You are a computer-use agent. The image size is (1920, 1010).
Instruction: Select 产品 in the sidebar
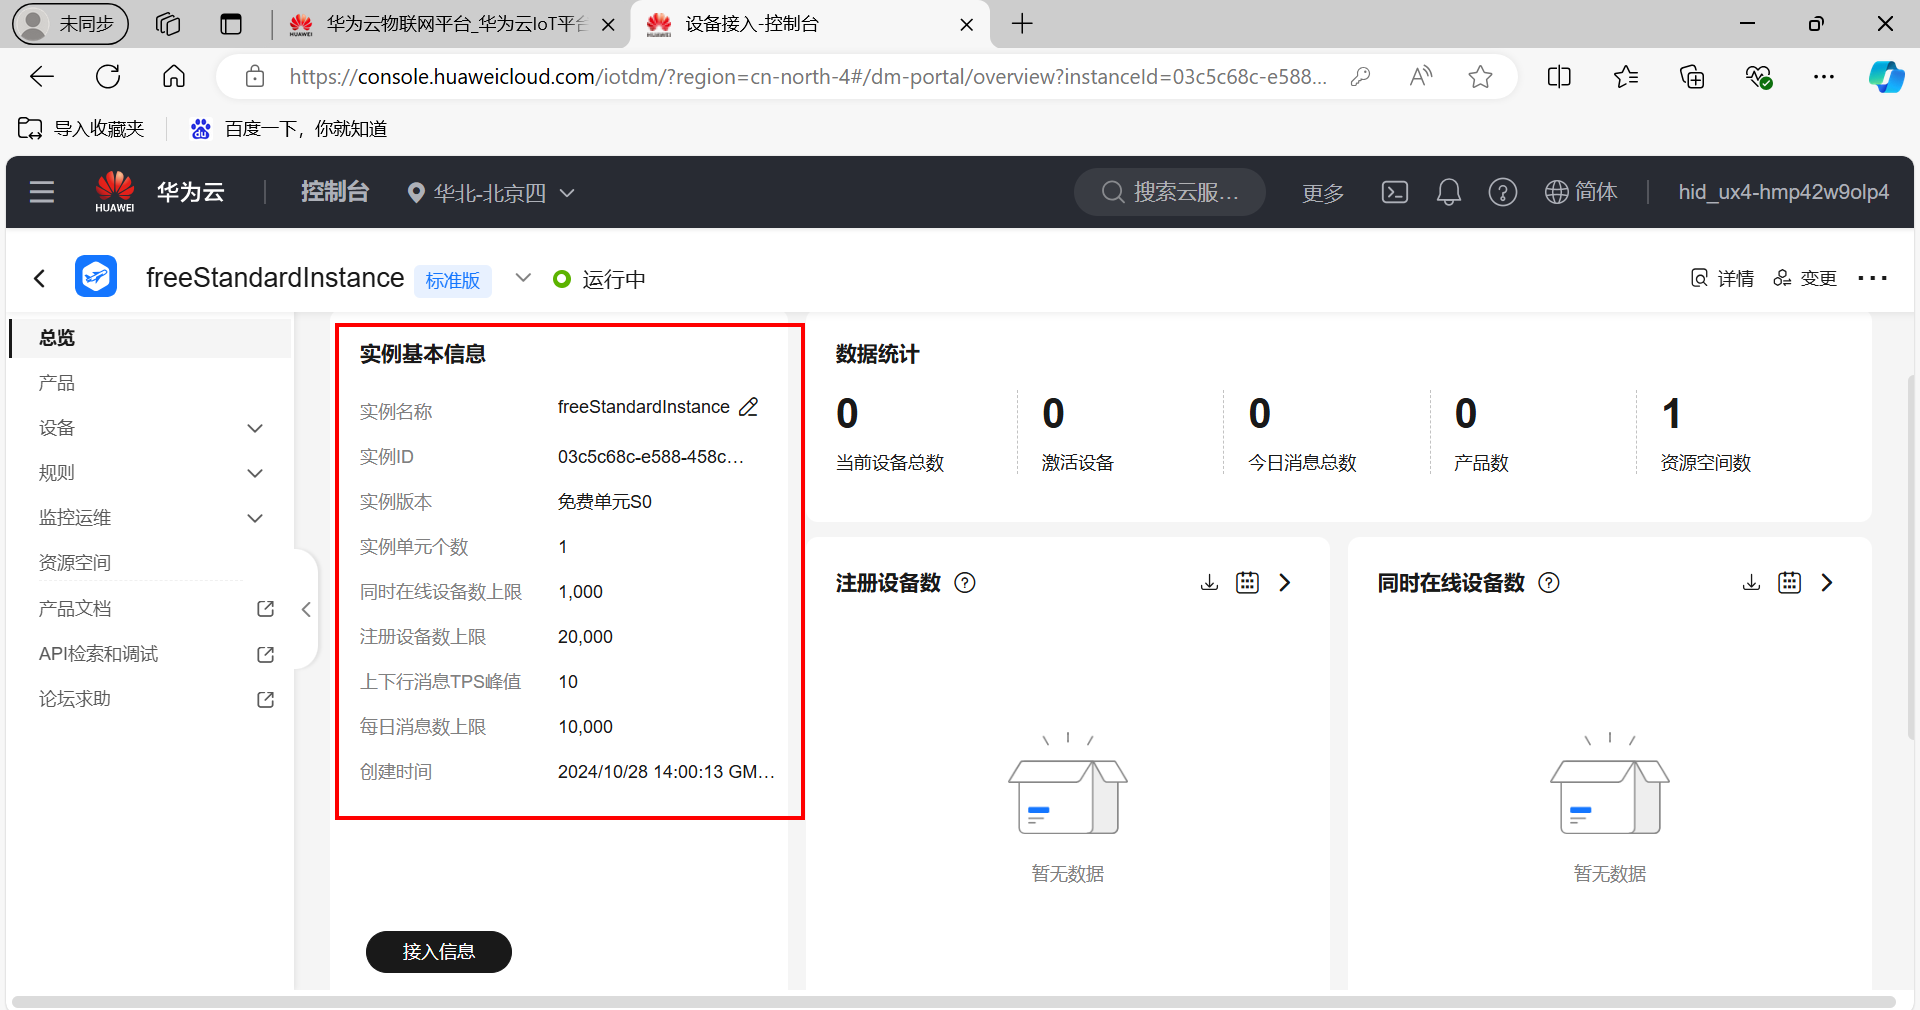pos(57,383)
